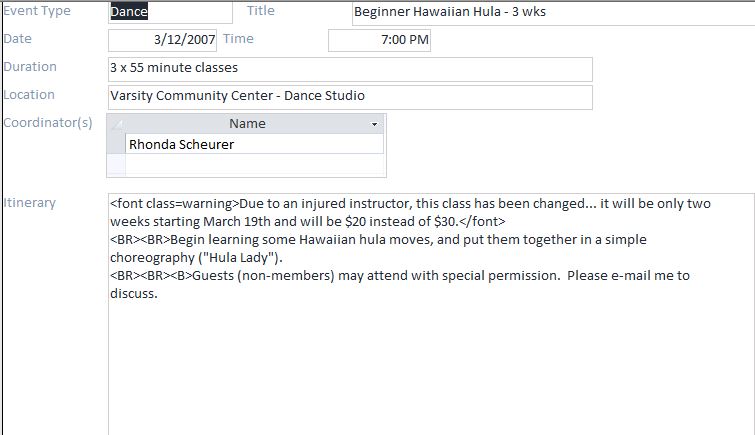Viewport: 755px width, 435px height.
Task: Click the Rhonda Scheurer coordinator cell
Action: [255, 144]
